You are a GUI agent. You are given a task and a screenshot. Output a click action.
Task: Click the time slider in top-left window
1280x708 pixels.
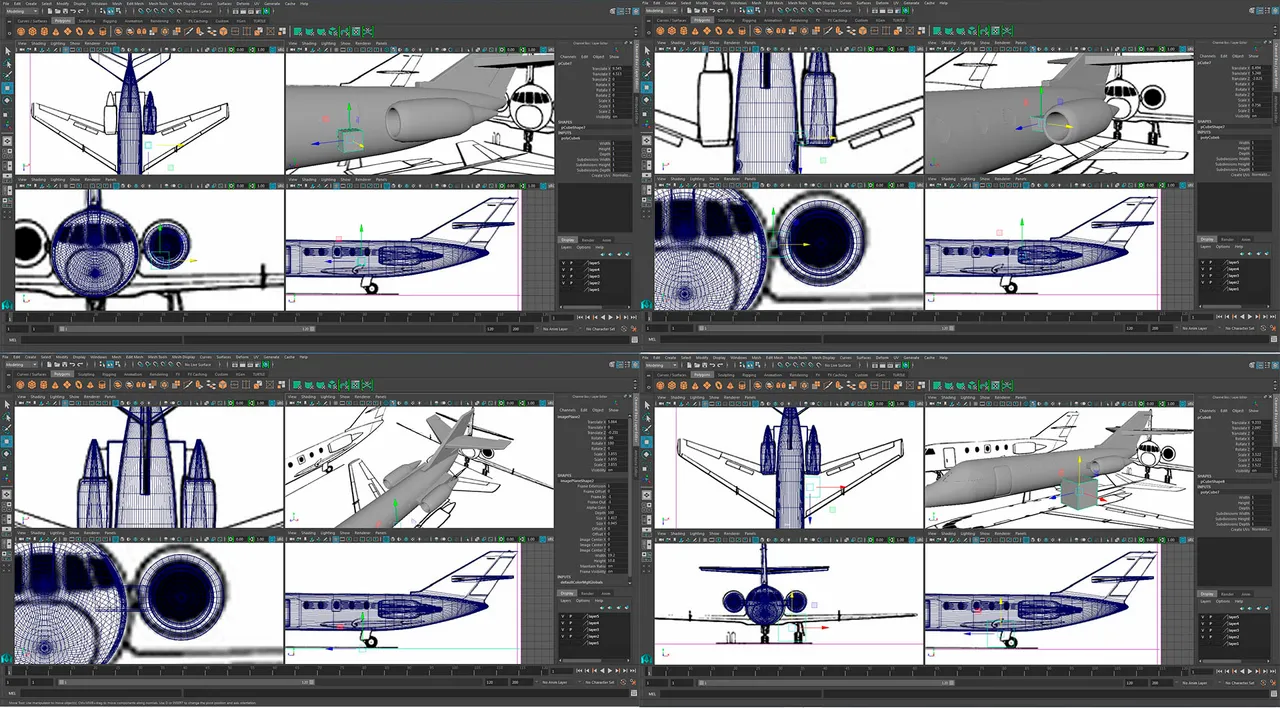[x=280, y=317]
